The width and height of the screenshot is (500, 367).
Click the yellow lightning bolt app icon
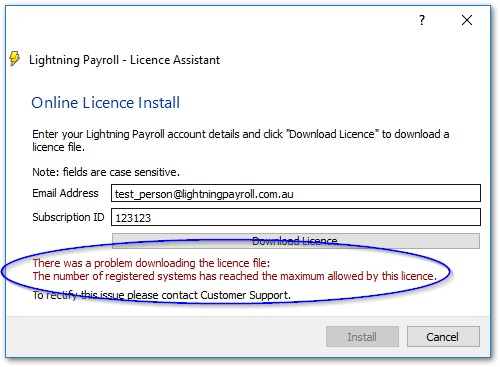[15, 58]
